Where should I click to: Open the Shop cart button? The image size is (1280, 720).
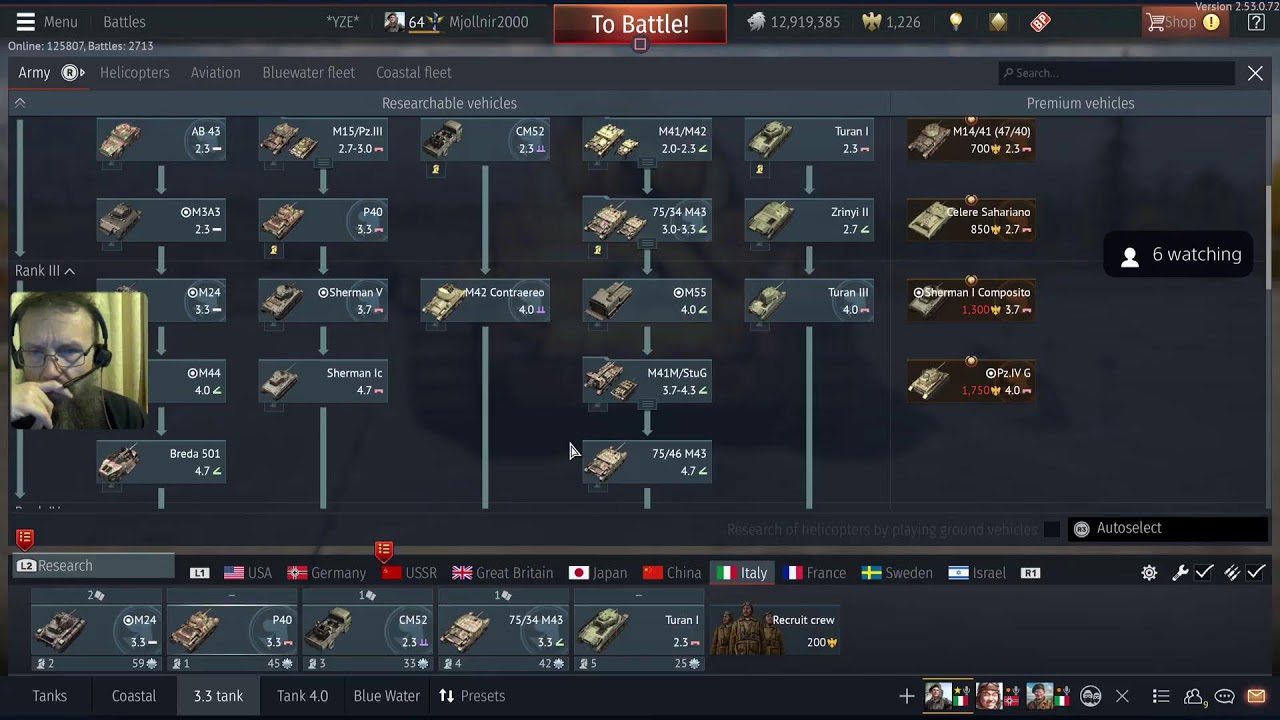click(x=1184, y=22)
